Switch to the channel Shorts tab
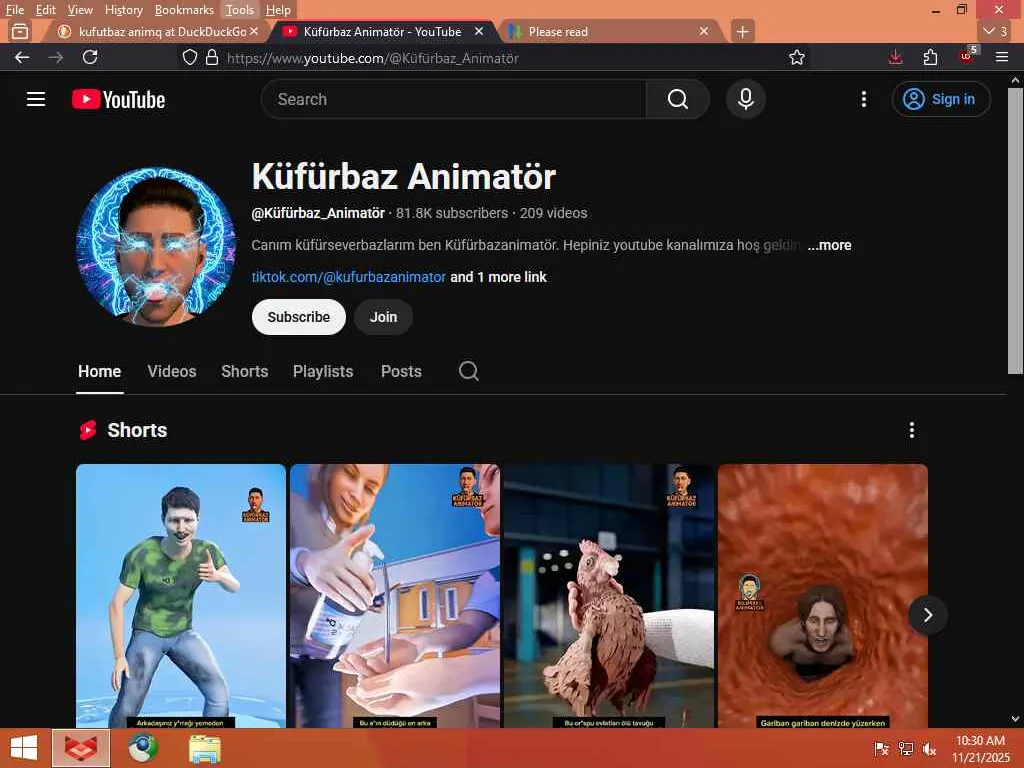 tap(245, 372)
